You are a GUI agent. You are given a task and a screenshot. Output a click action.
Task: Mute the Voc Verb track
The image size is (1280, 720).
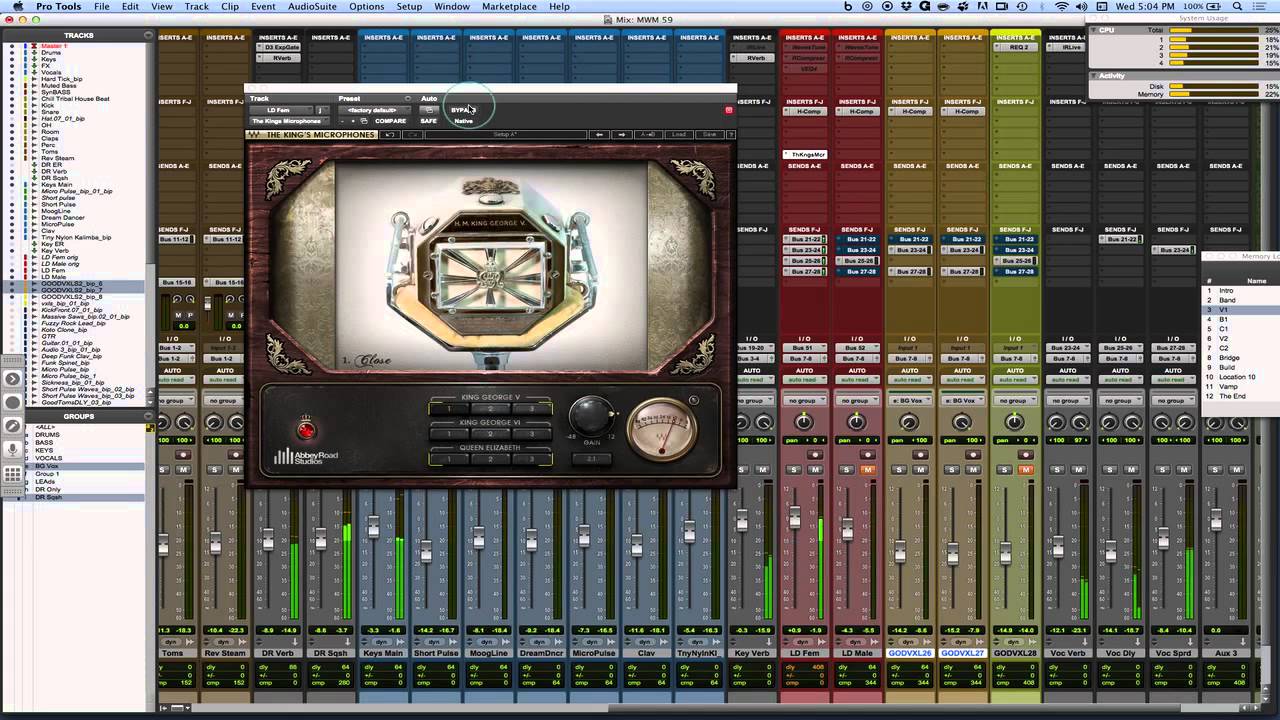(x=1079, y=469)
